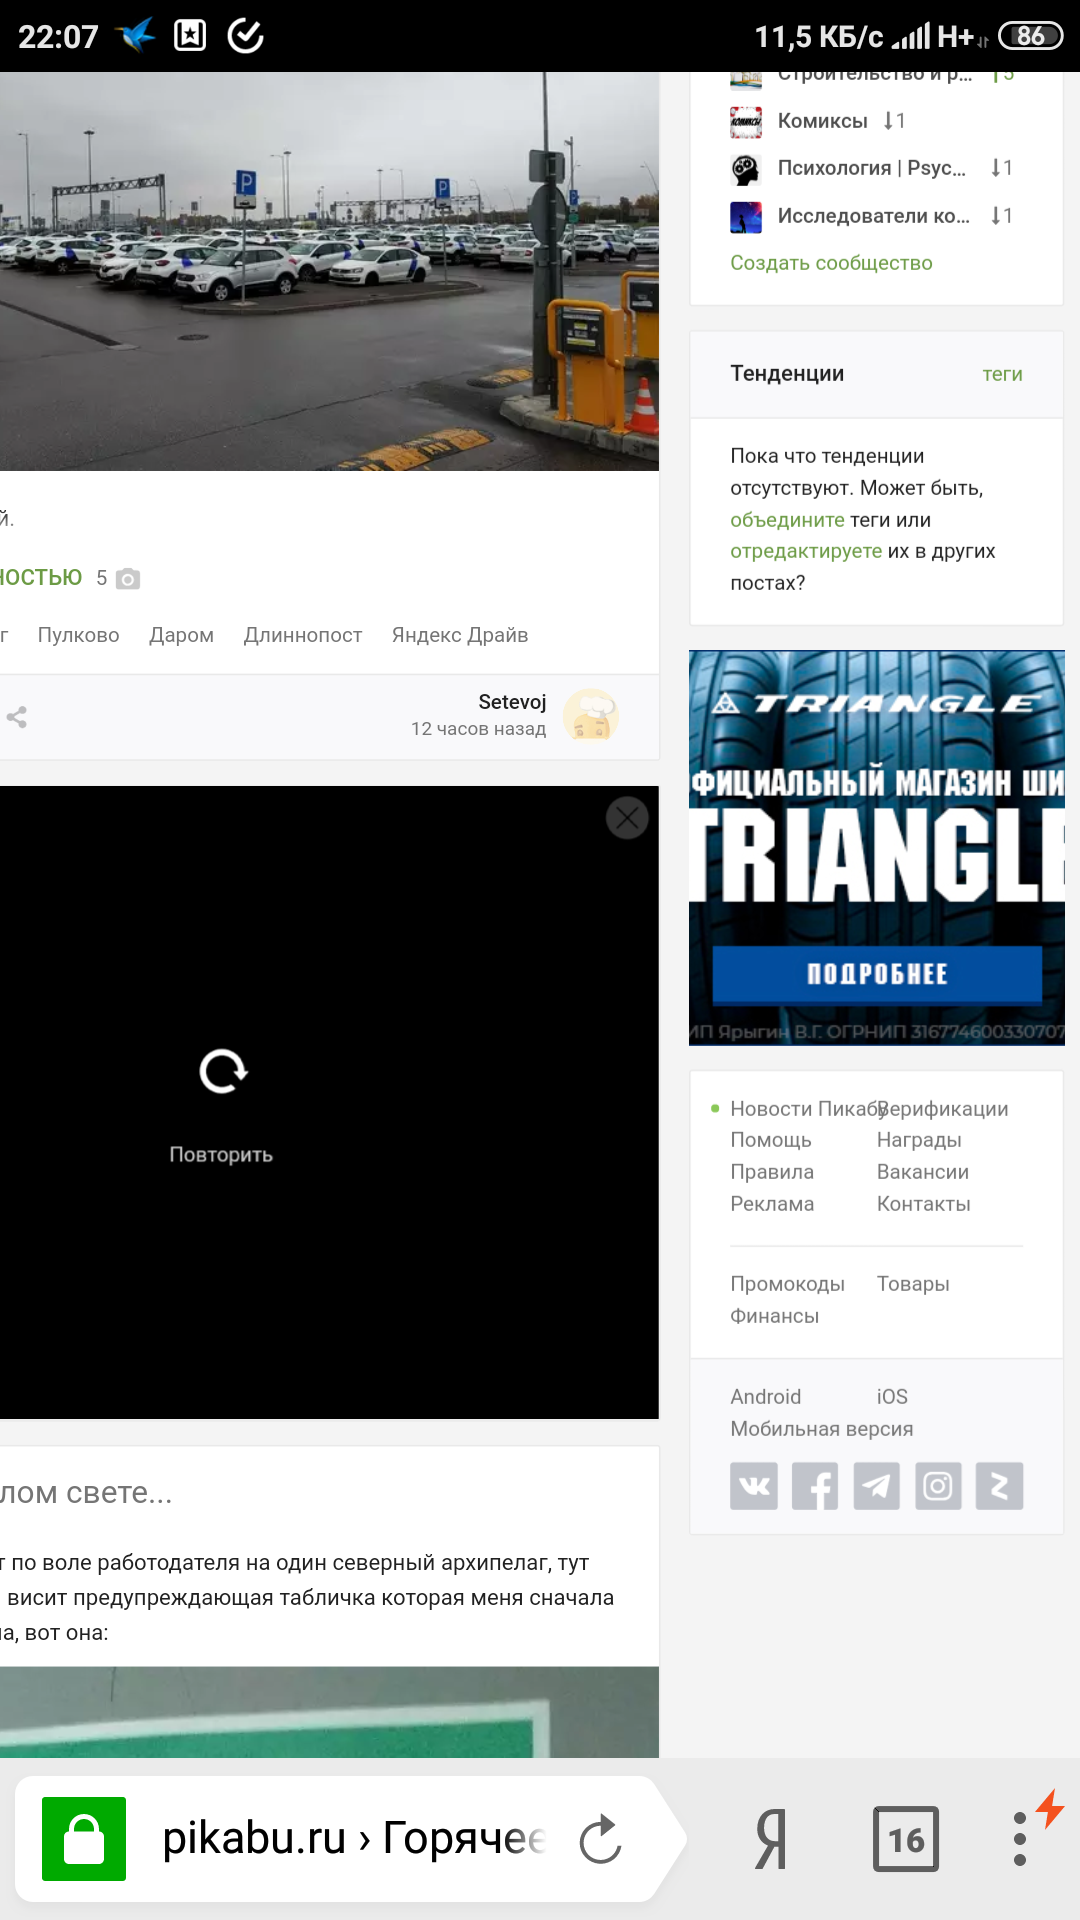Open the parking lot photo
The height and width of the screenshot is (1920, 1080).
329,271
